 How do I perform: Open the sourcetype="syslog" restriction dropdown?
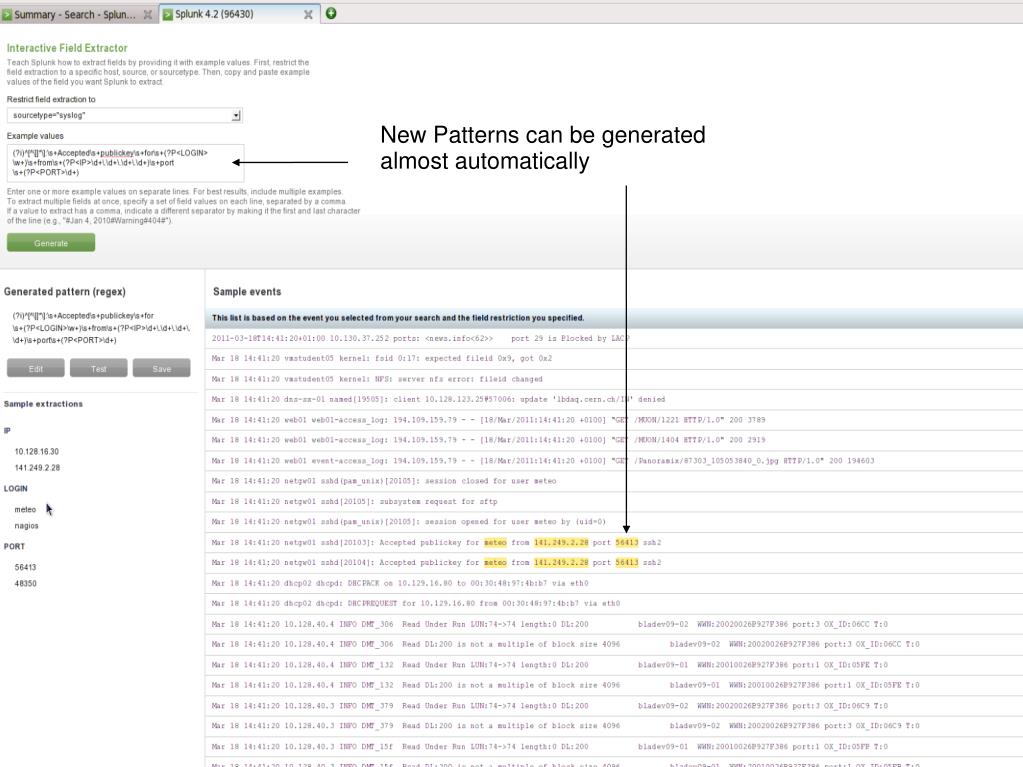coord(125,115)
